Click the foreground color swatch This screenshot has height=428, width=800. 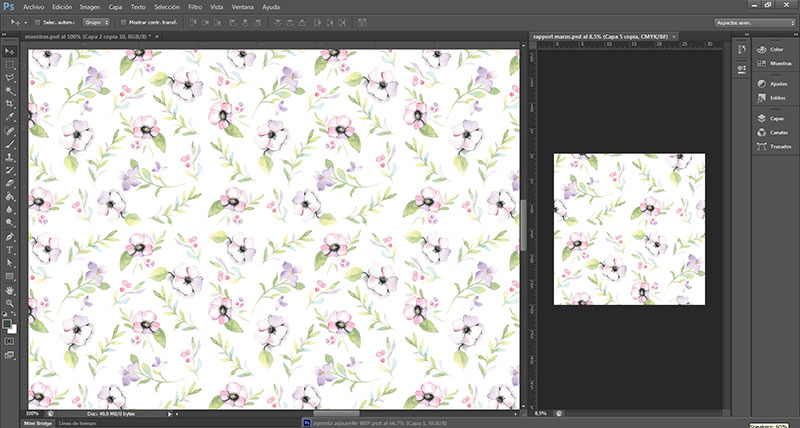tap(6, 323)
